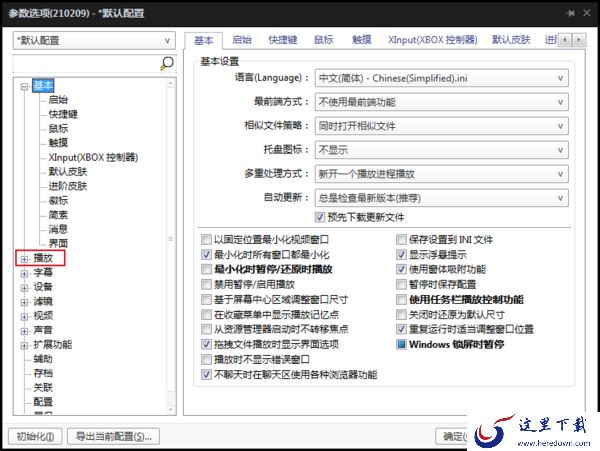Open the 相似文件策略 dropdown
Image resolution: width=600 pixels, height=451 pixels.
(441, 126)
